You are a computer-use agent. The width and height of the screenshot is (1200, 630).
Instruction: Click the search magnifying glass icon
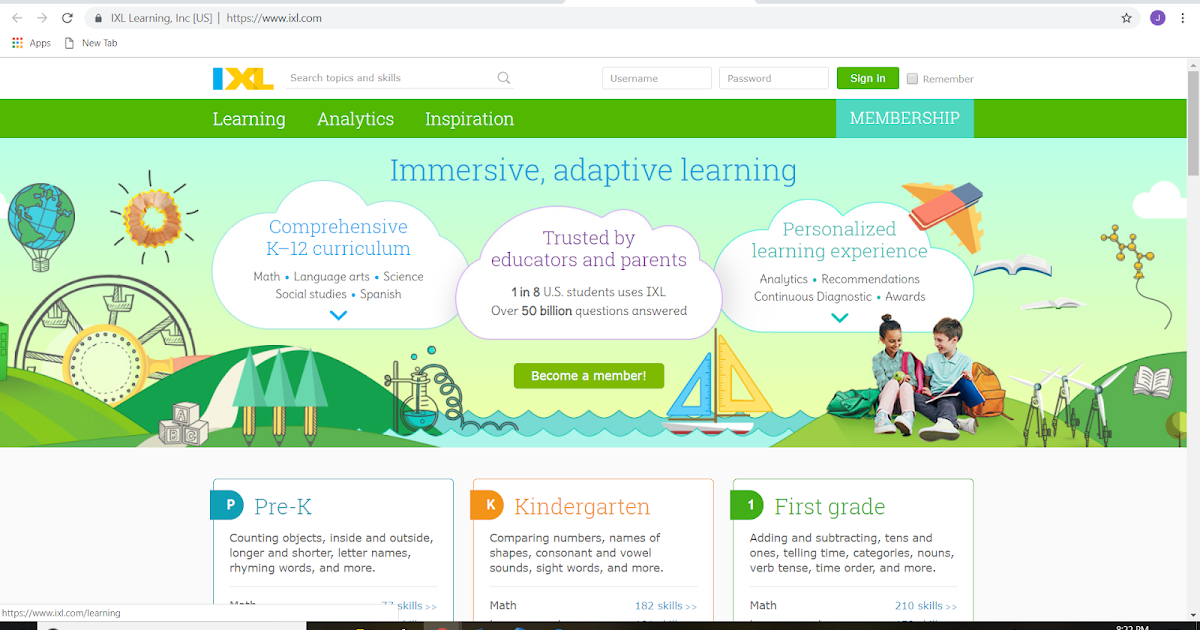pyautogui.click(x=503, y=77)
